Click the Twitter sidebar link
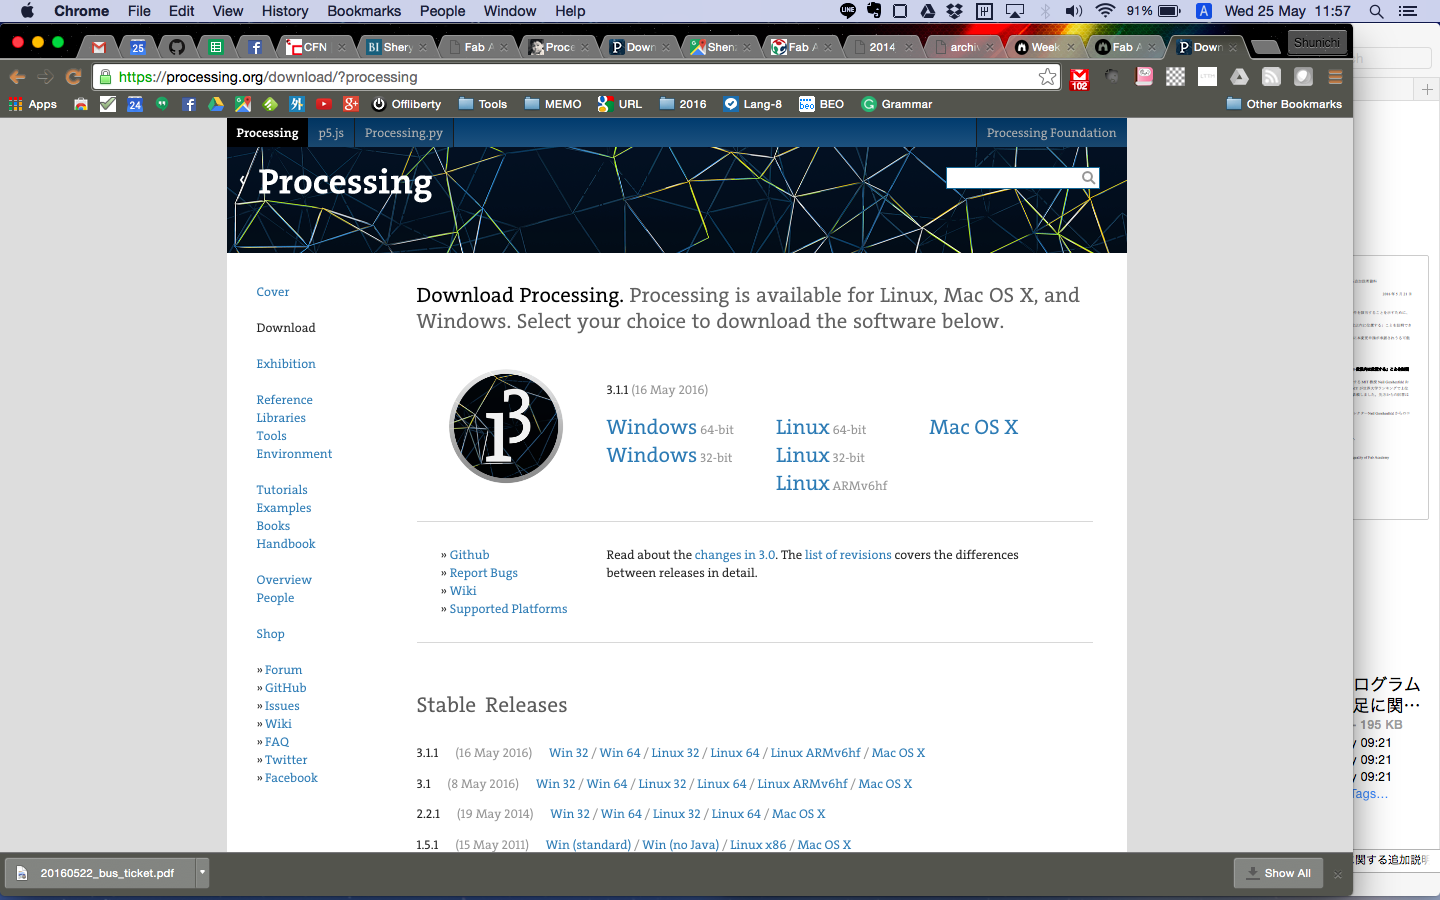The height and width of the screenshot is (900, 1440). [286, 760]
